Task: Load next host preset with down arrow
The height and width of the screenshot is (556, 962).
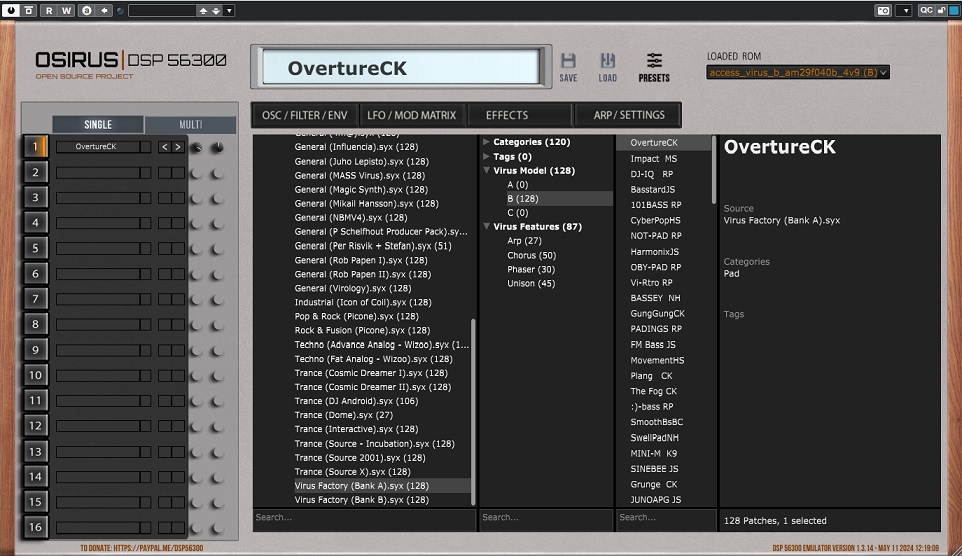Action: (x=215, y=10)
